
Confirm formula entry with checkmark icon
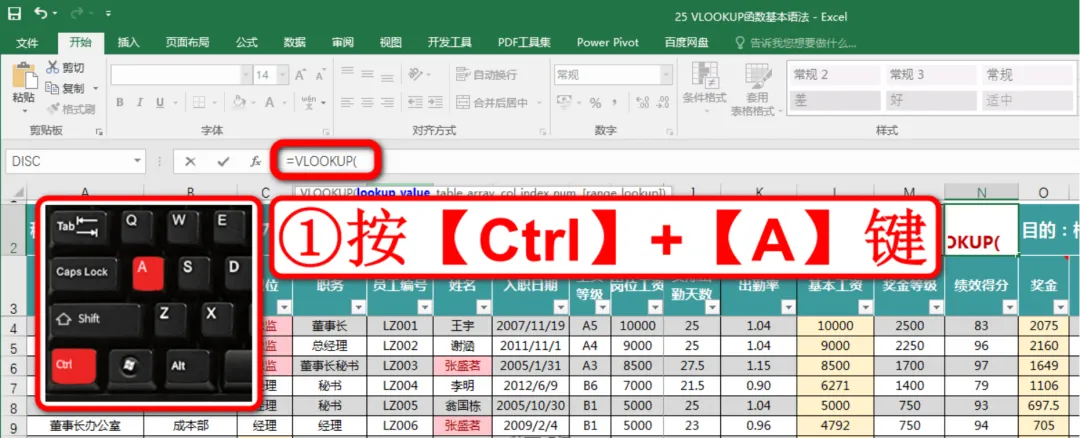click(x=222, y=162)
